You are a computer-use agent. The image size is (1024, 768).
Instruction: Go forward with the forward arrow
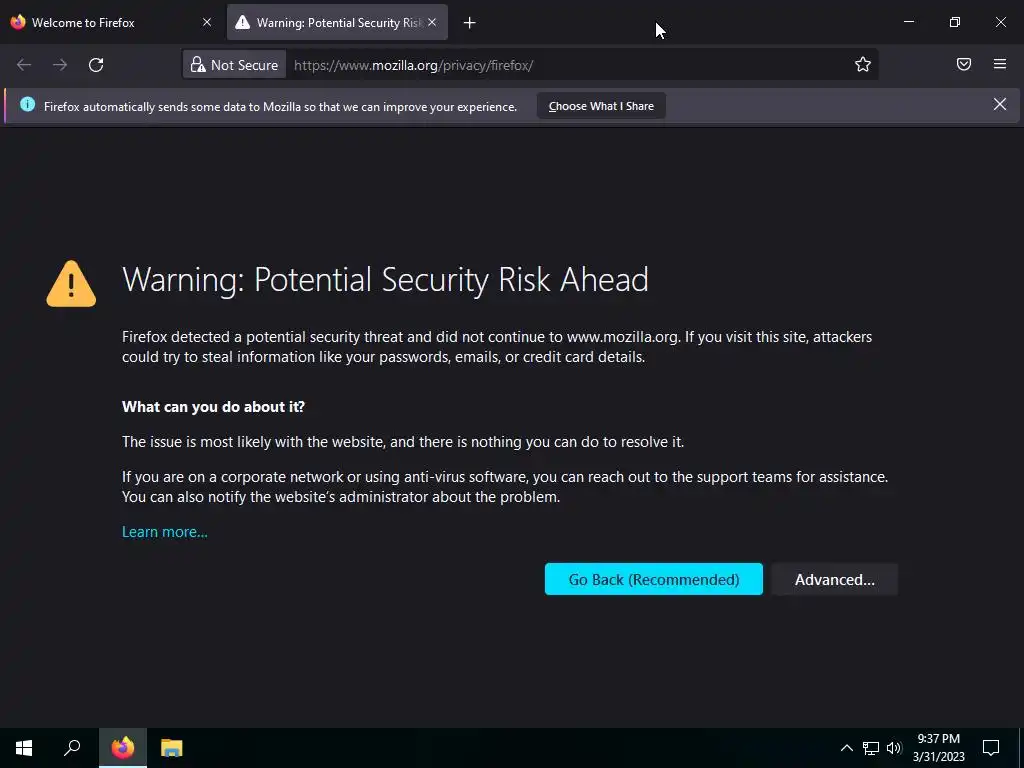[x=59, y=65]
